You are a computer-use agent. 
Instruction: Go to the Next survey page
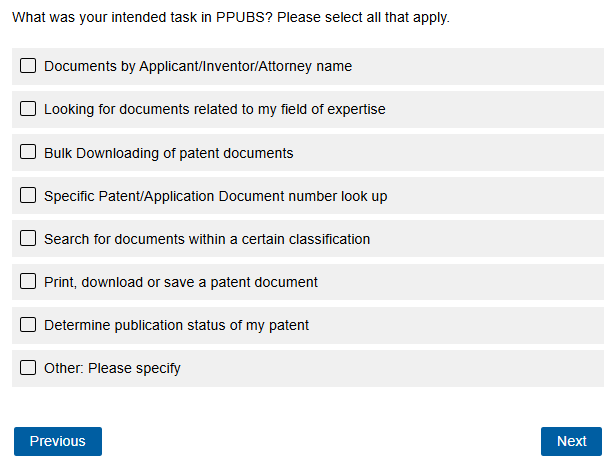point(571,441)
